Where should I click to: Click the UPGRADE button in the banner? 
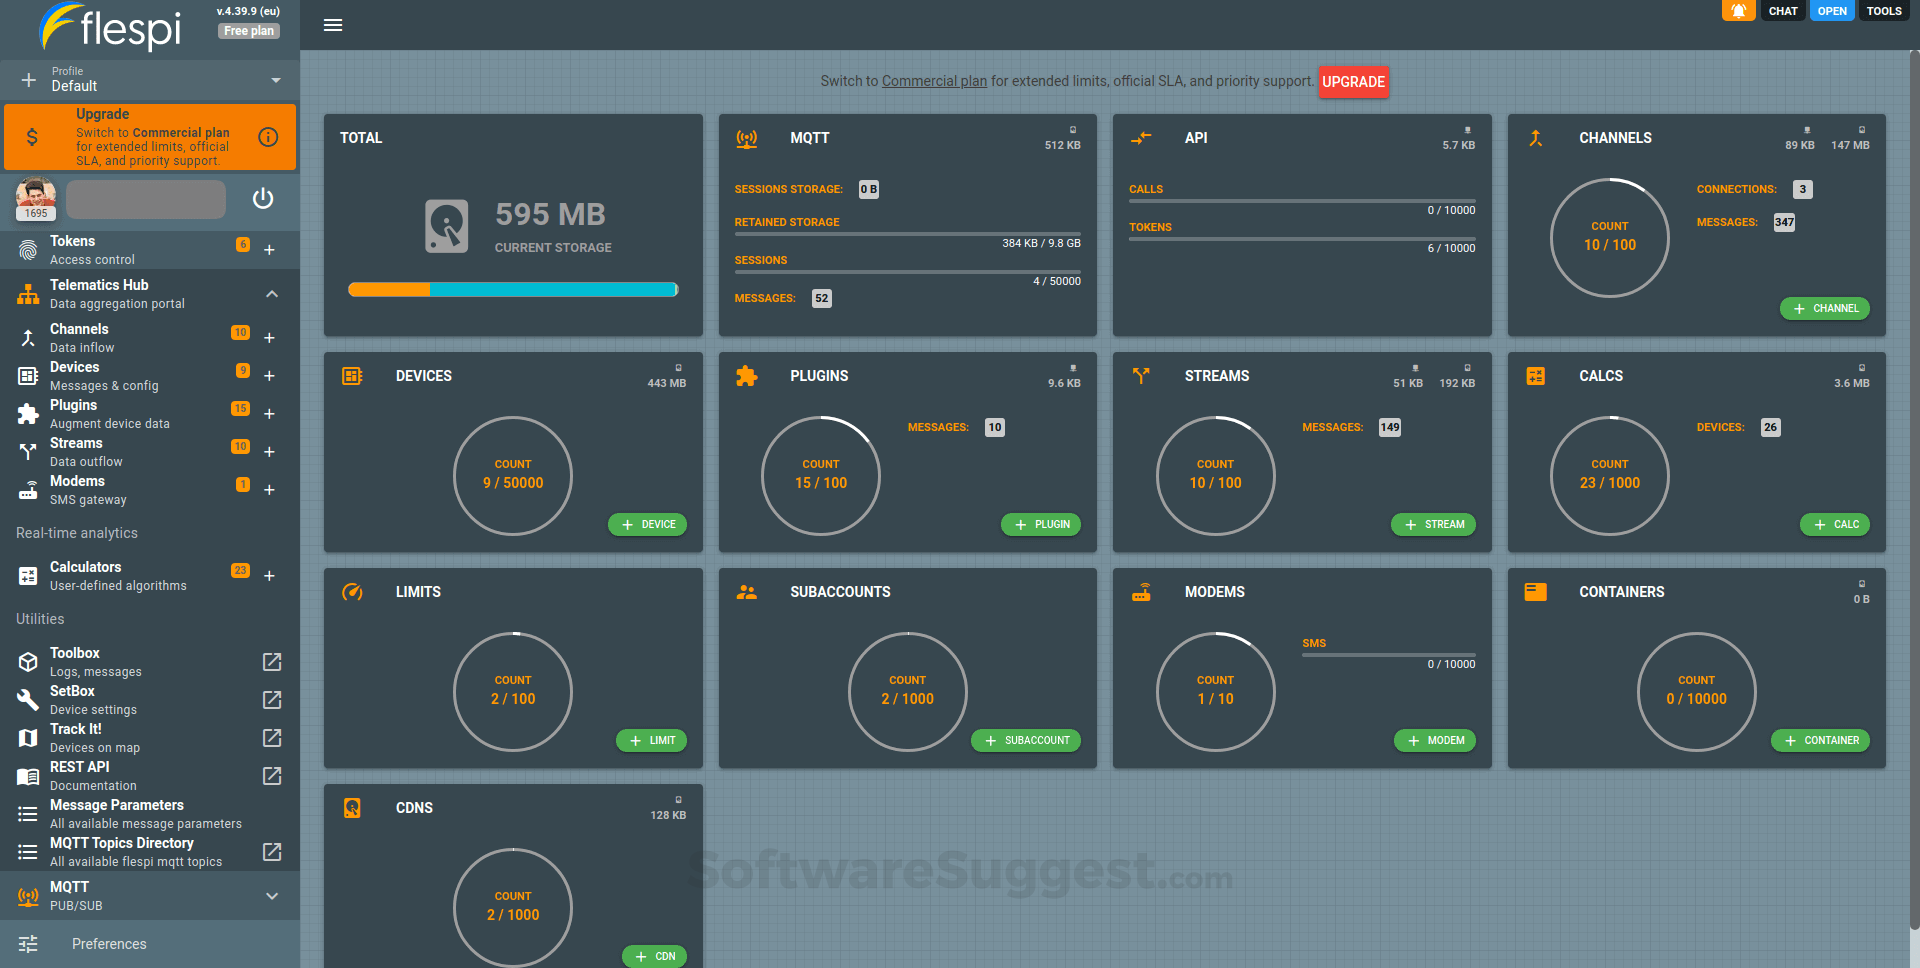click(1354, 81)
